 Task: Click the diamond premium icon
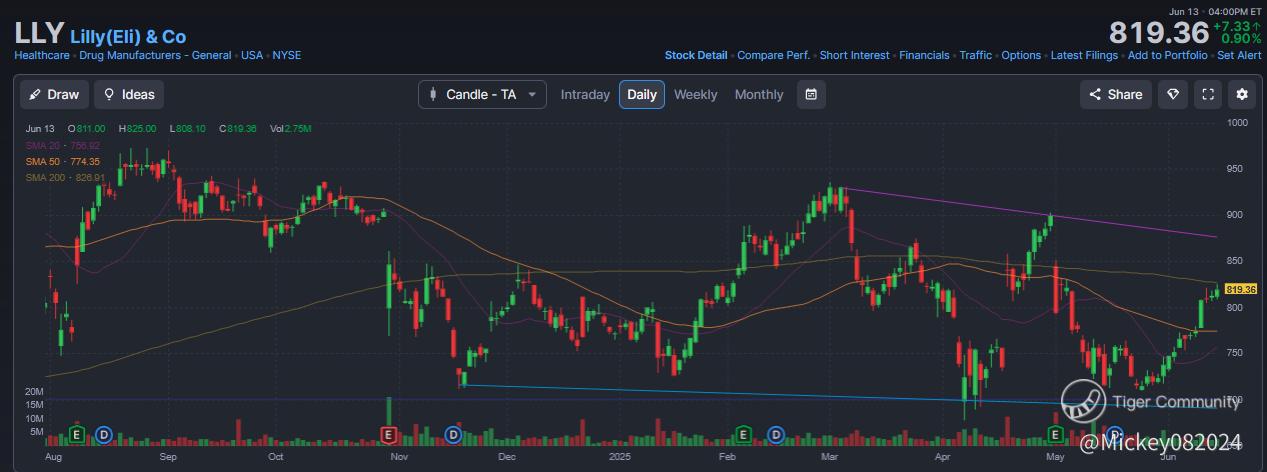click(x=1174, y=94)
